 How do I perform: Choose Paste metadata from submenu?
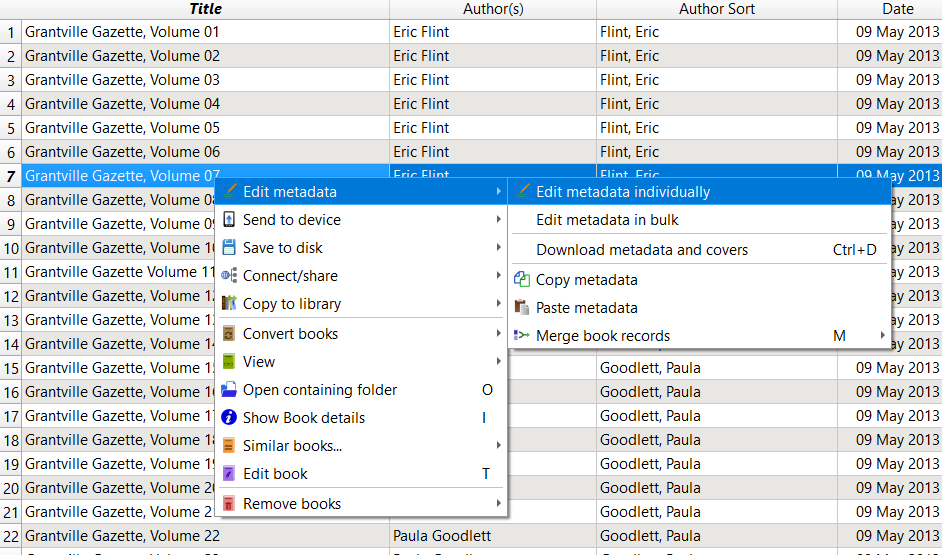(x=586, y=308)
